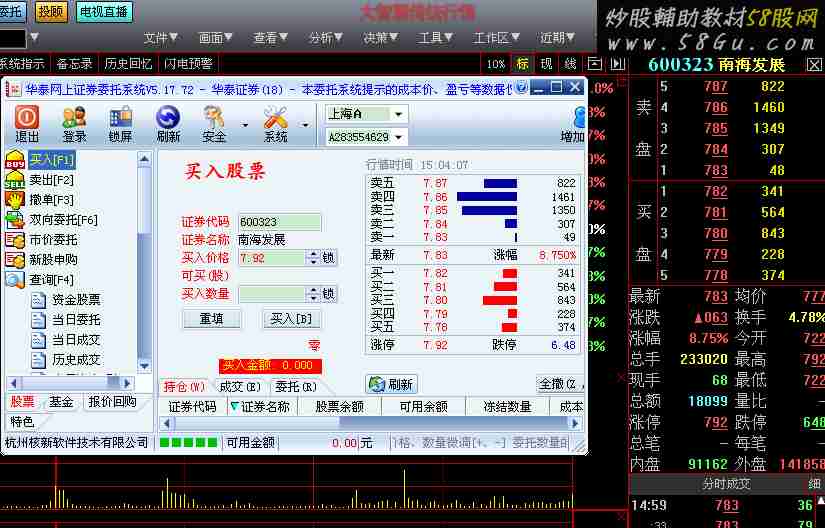Click the 全撤 cancel all button
The height and width of the screenshot is (528, 825).
click(x=561, y=384)
